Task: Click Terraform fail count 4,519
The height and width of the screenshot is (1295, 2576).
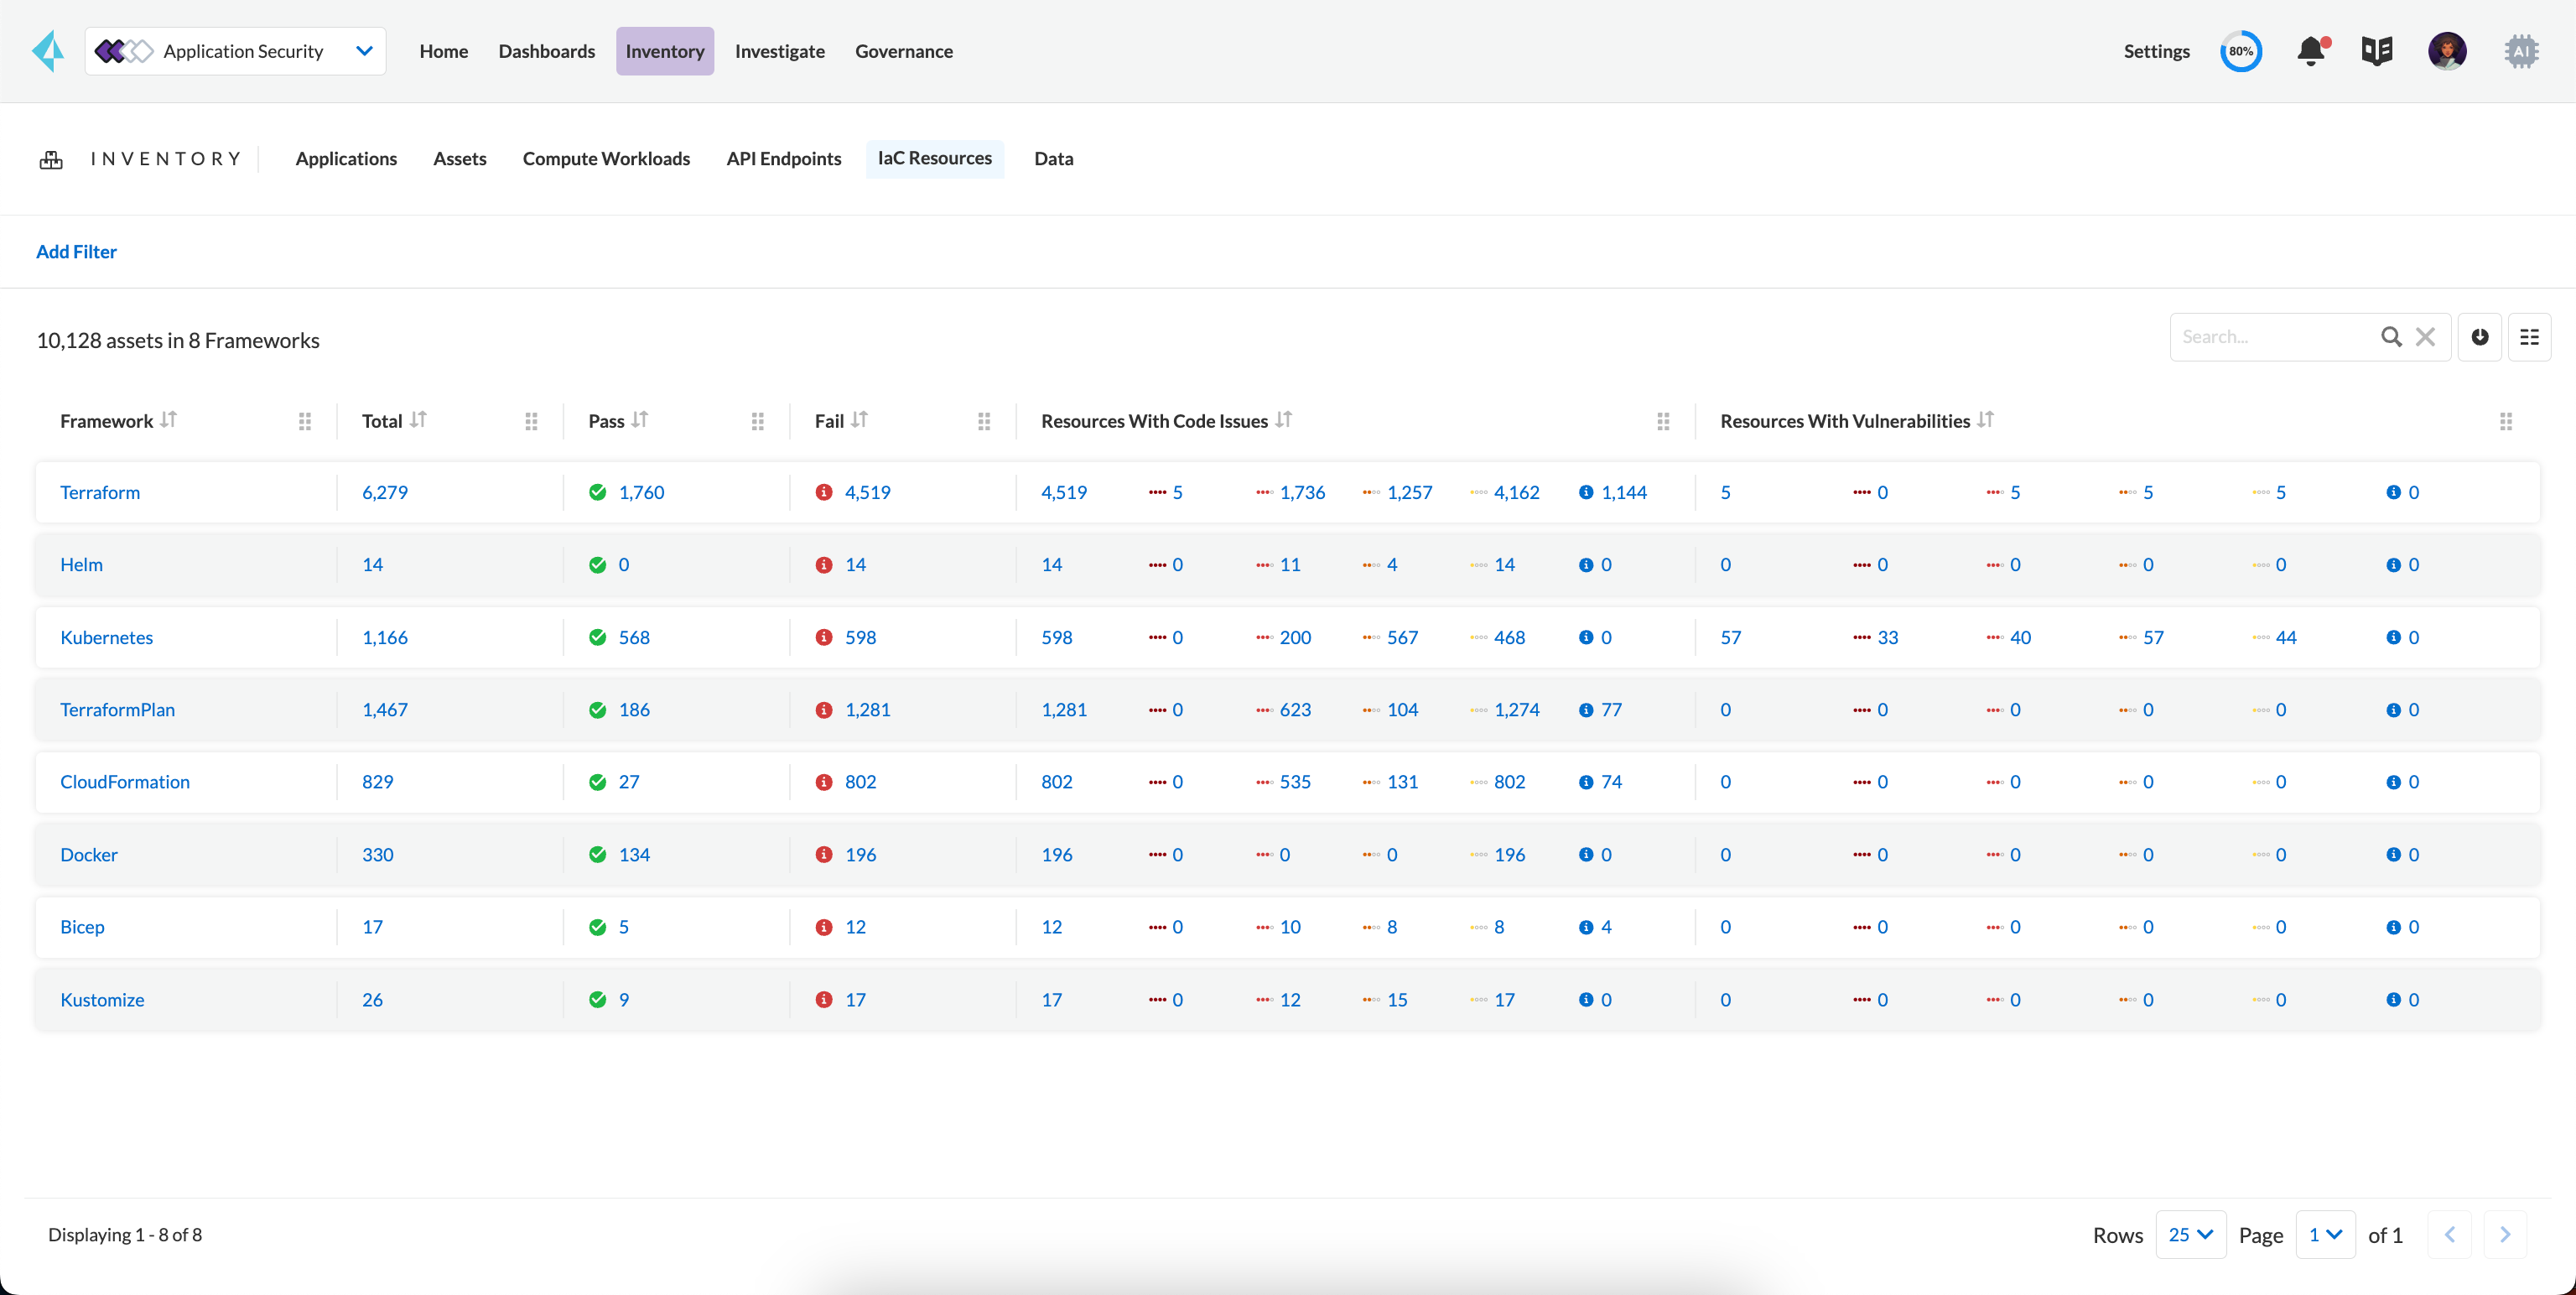Action: tap(868, 492)
